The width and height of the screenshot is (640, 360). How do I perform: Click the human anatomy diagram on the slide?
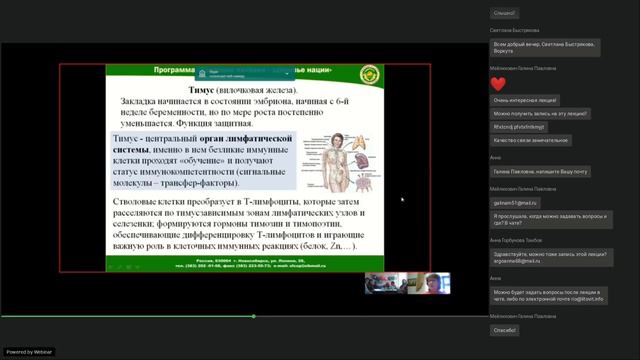341,162
